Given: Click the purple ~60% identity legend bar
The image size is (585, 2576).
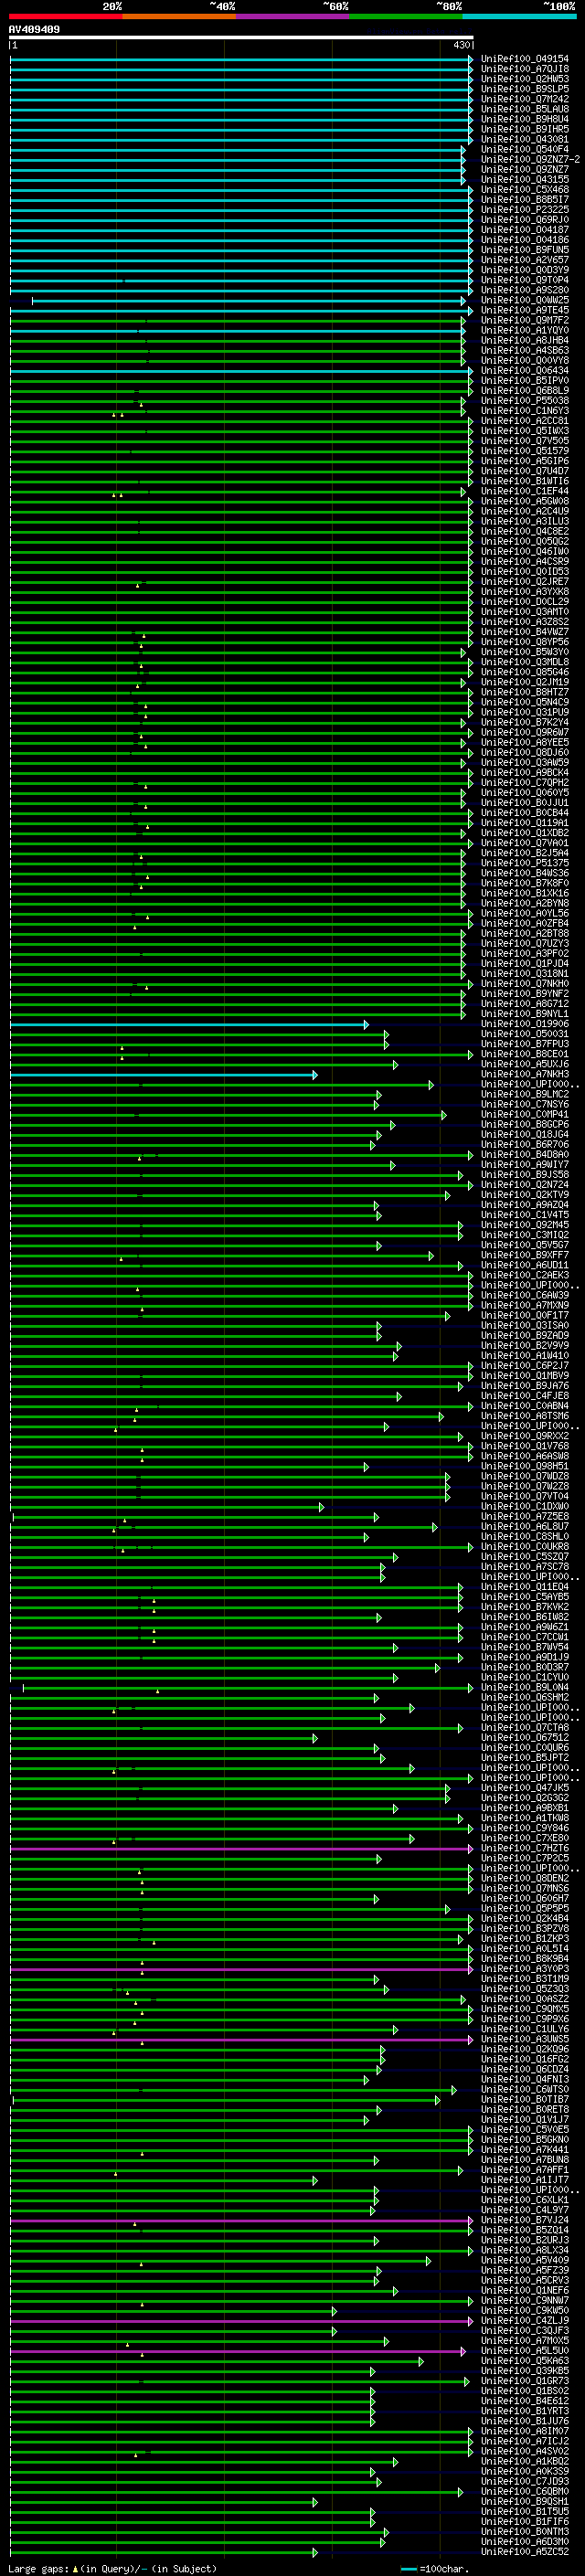Looking at the screenshot, I should click(x=292, y=16).
